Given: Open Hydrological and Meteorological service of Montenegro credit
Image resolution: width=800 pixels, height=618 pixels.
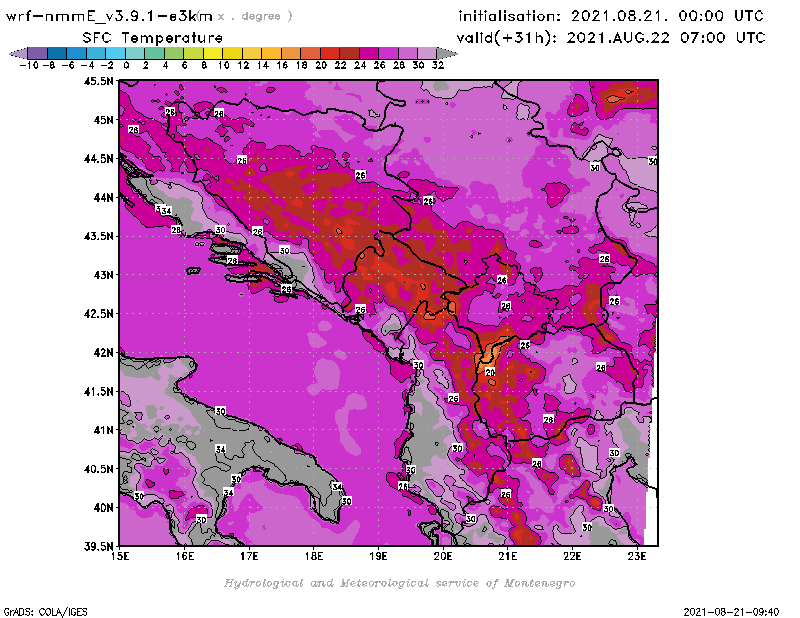Looking at the screenshot, I should click(x=399, y=583).
